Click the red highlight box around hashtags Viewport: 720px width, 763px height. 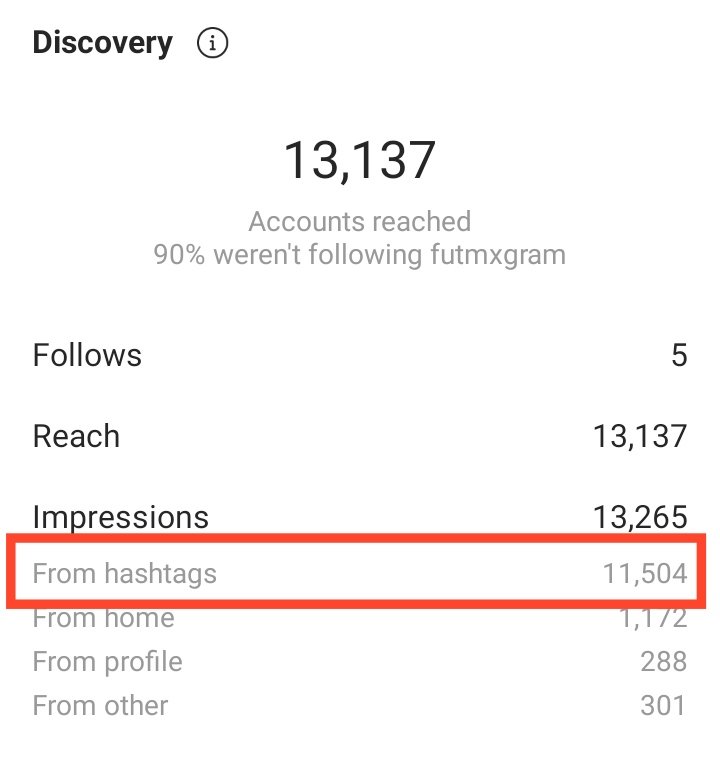point(356,571)
